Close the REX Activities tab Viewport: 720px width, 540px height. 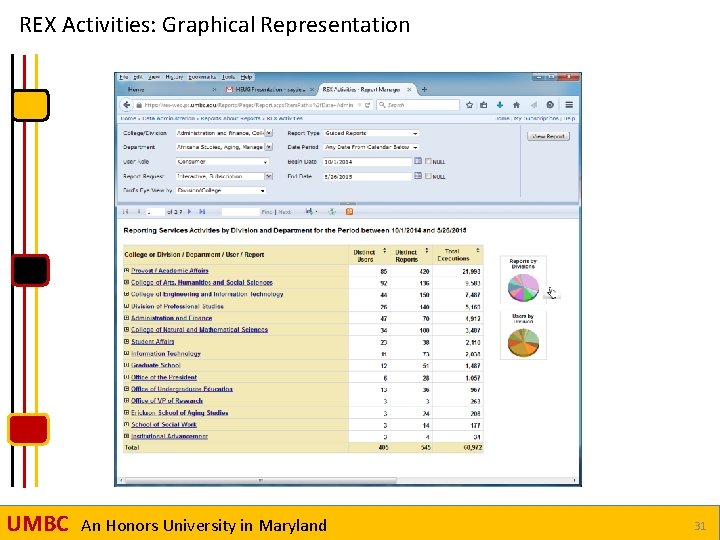(409, 90)
